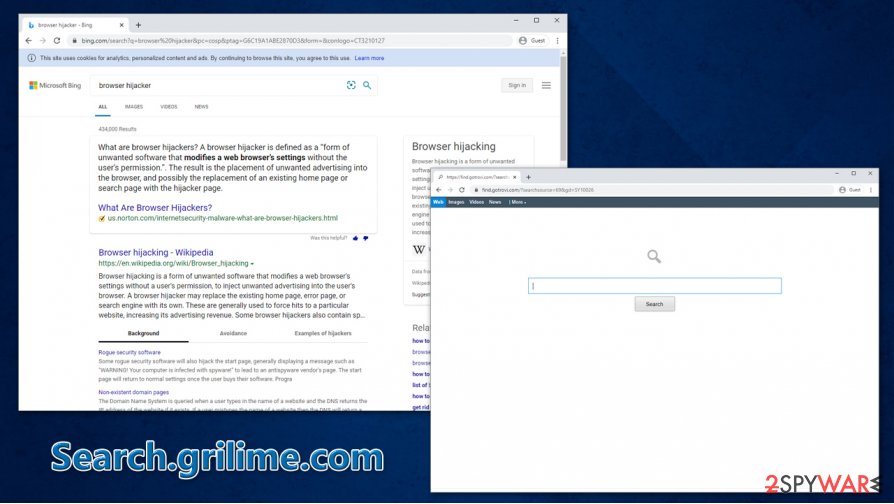The image size is (894, 504).
Task: Open the Chrome menu in the Bing window
Action: (x=557, y=40)
